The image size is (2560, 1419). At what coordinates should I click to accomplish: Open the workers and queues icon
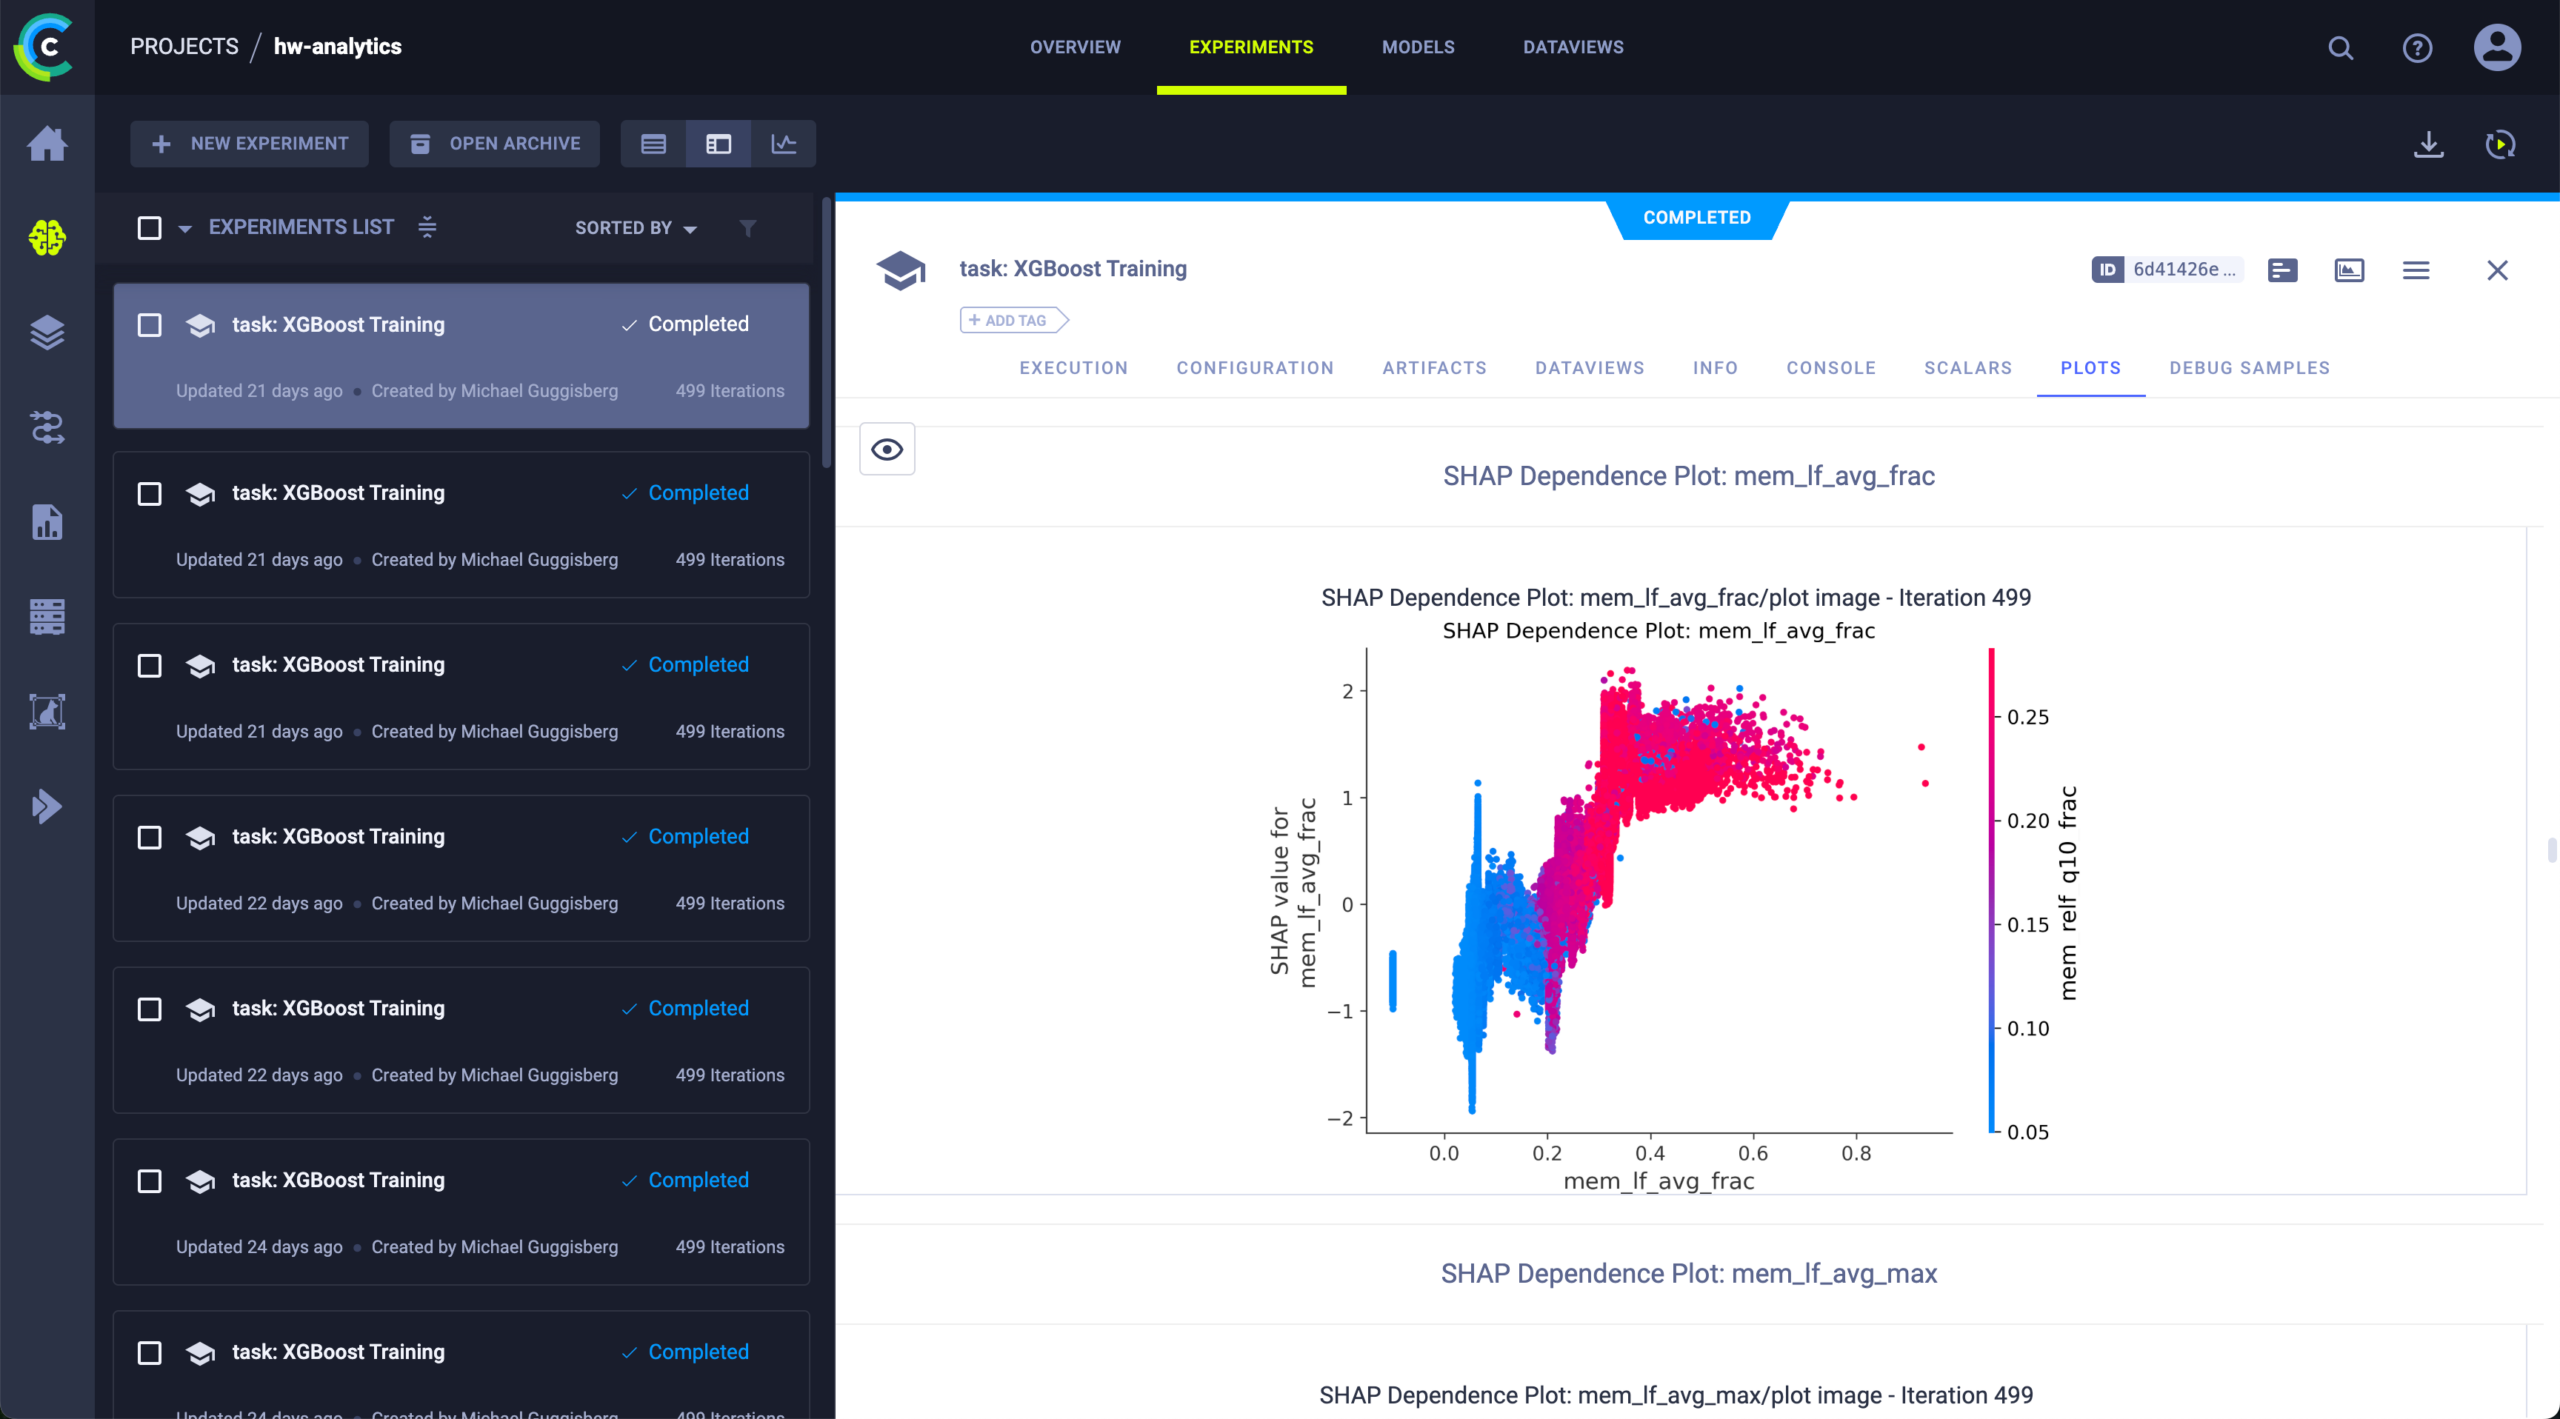pyautogui.click(x=47, y=617)
